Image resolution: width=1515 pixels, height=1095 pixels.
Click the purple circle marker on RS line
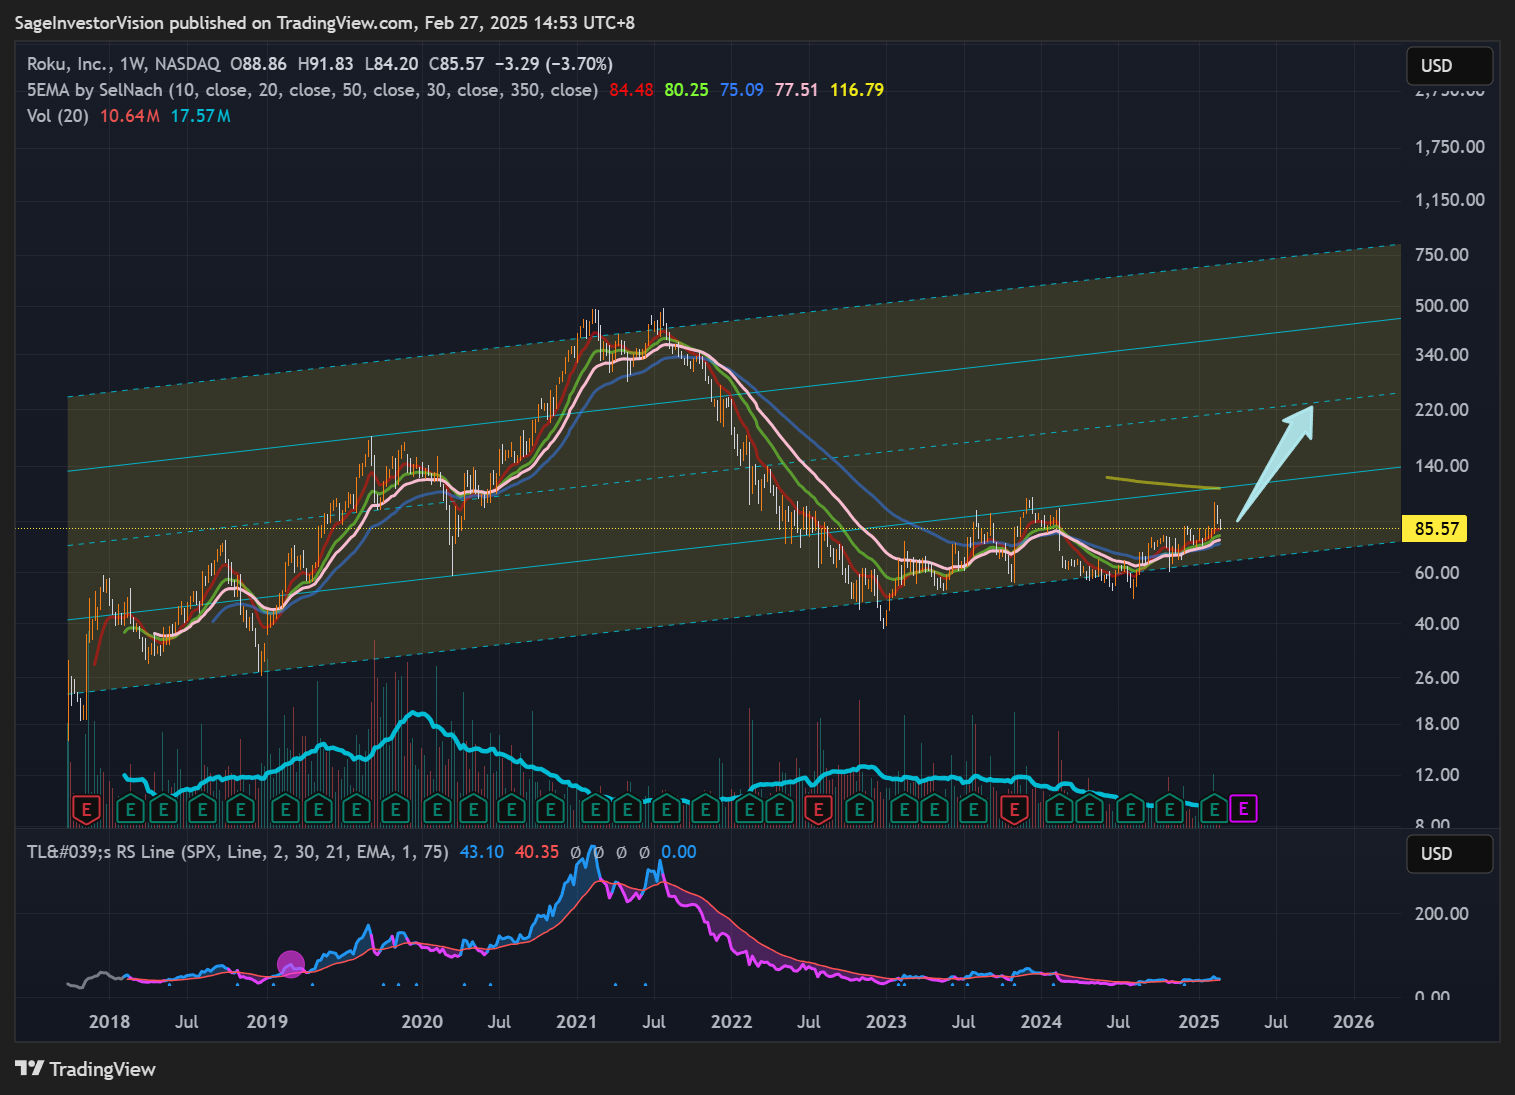[291, 965]
